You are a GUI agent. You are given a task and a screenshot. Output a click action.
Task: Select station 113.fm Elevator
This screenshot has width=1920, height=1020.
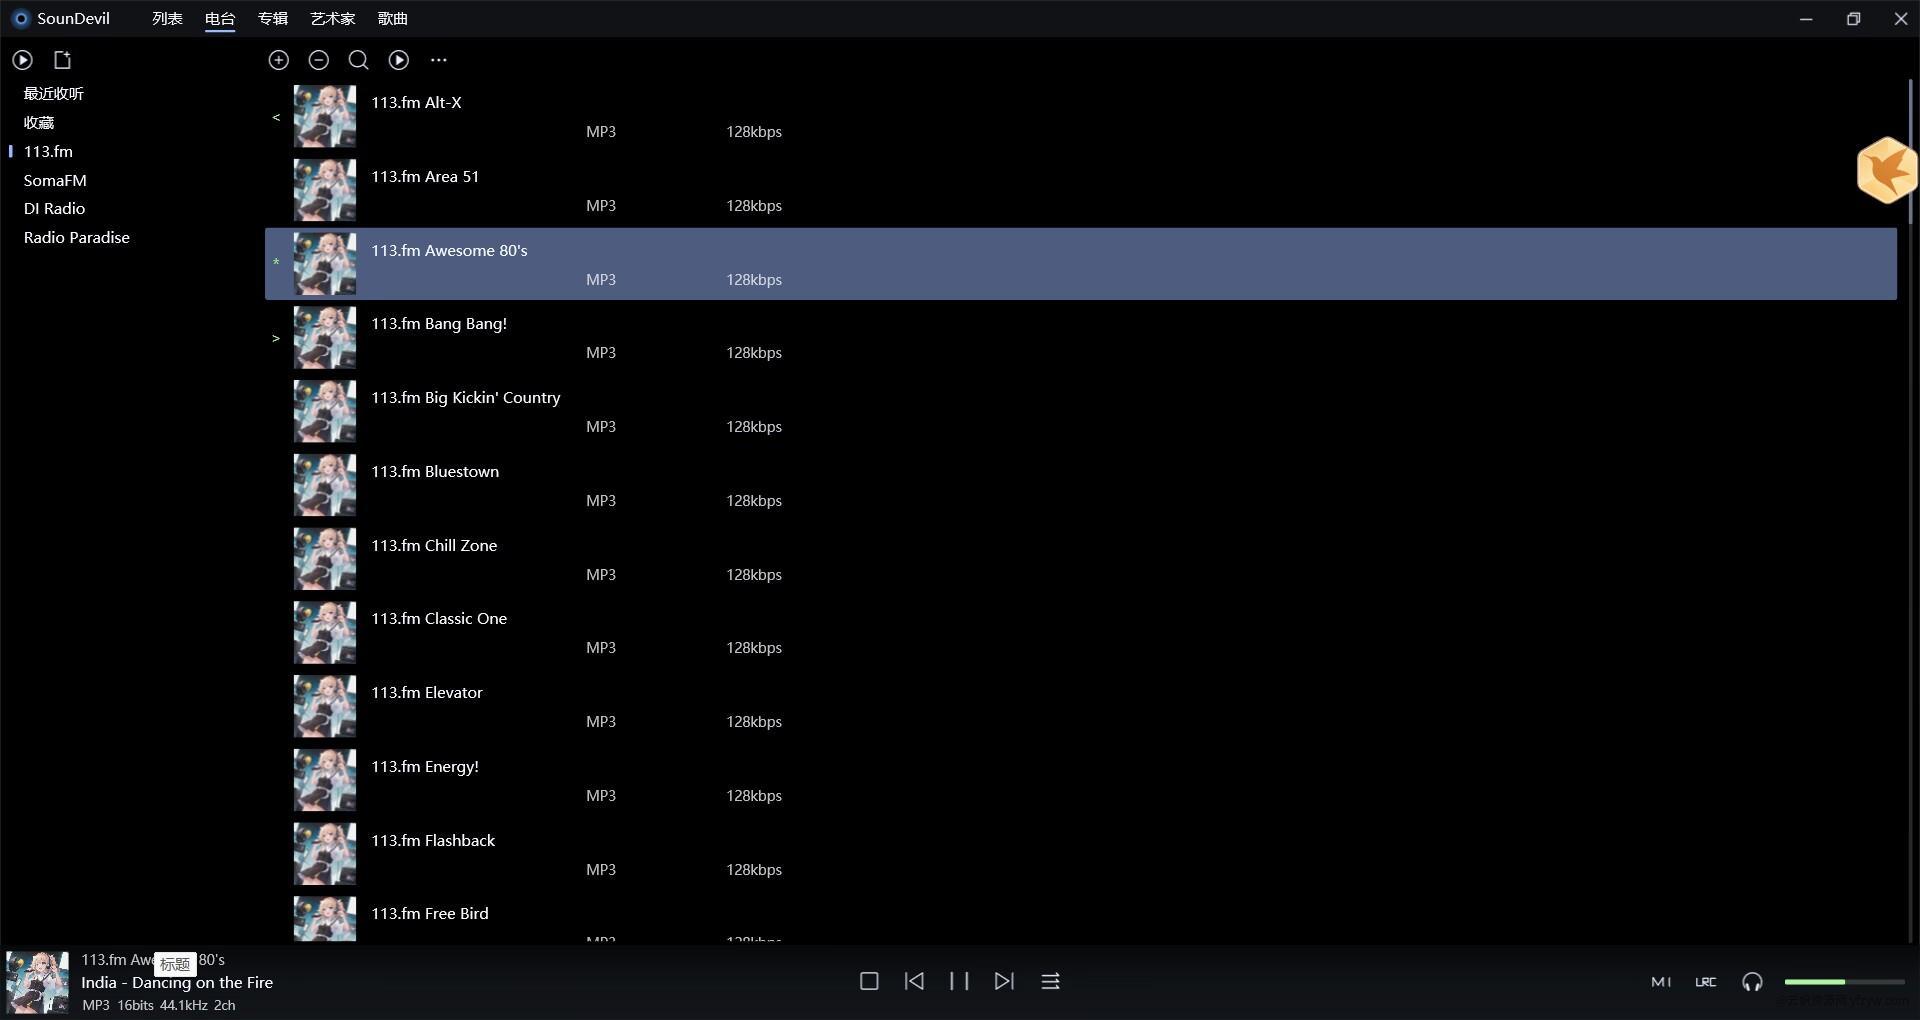point(1080,707)
